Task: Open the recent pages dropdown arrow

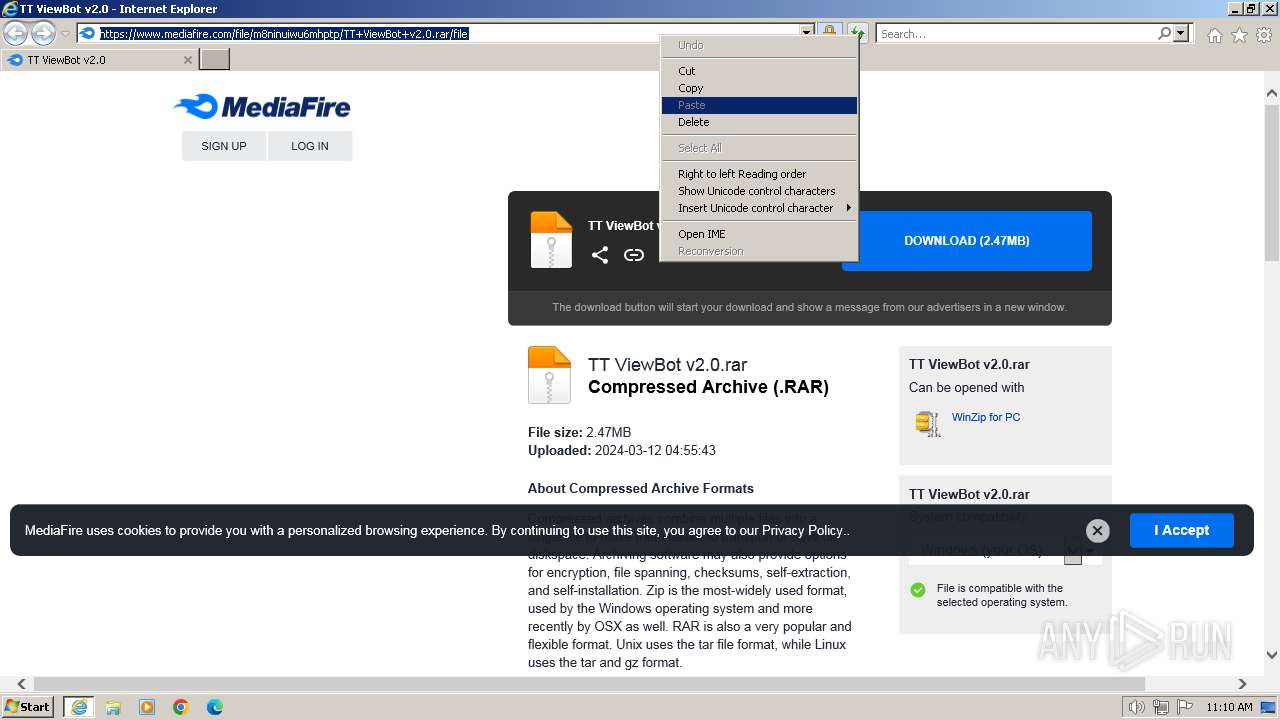Action: tap(66, 34)
